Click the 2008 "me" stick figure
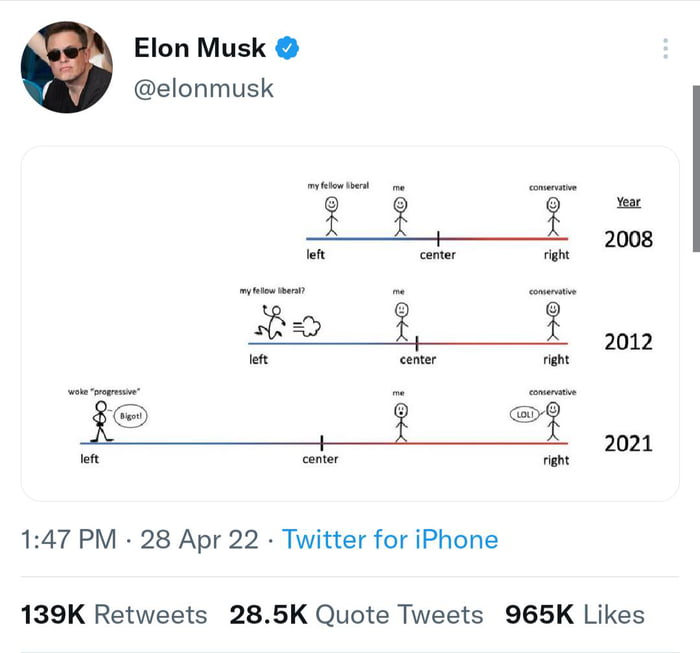 point(400,215)
